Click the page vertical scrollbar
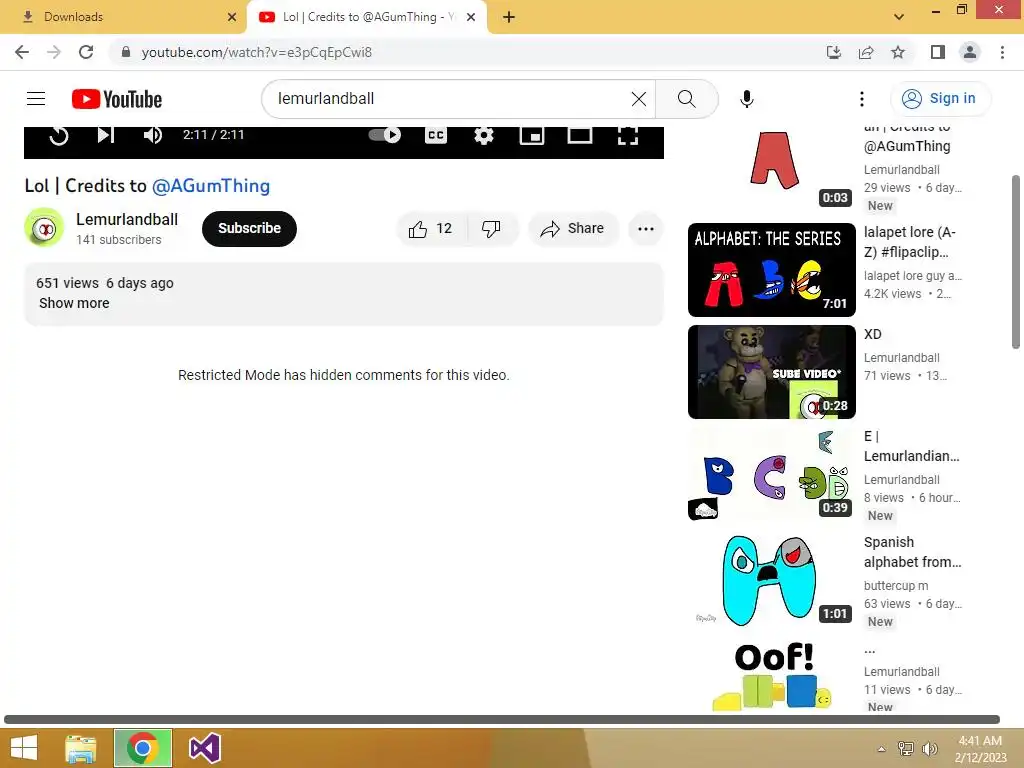 tap(1016, 262)
